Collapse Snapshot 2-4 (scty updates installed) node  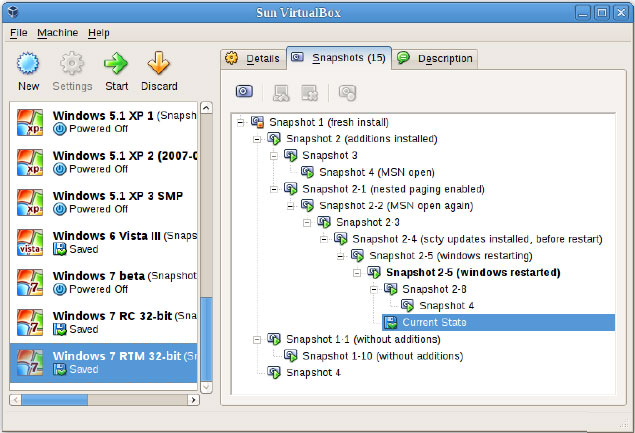pos(324,239)
